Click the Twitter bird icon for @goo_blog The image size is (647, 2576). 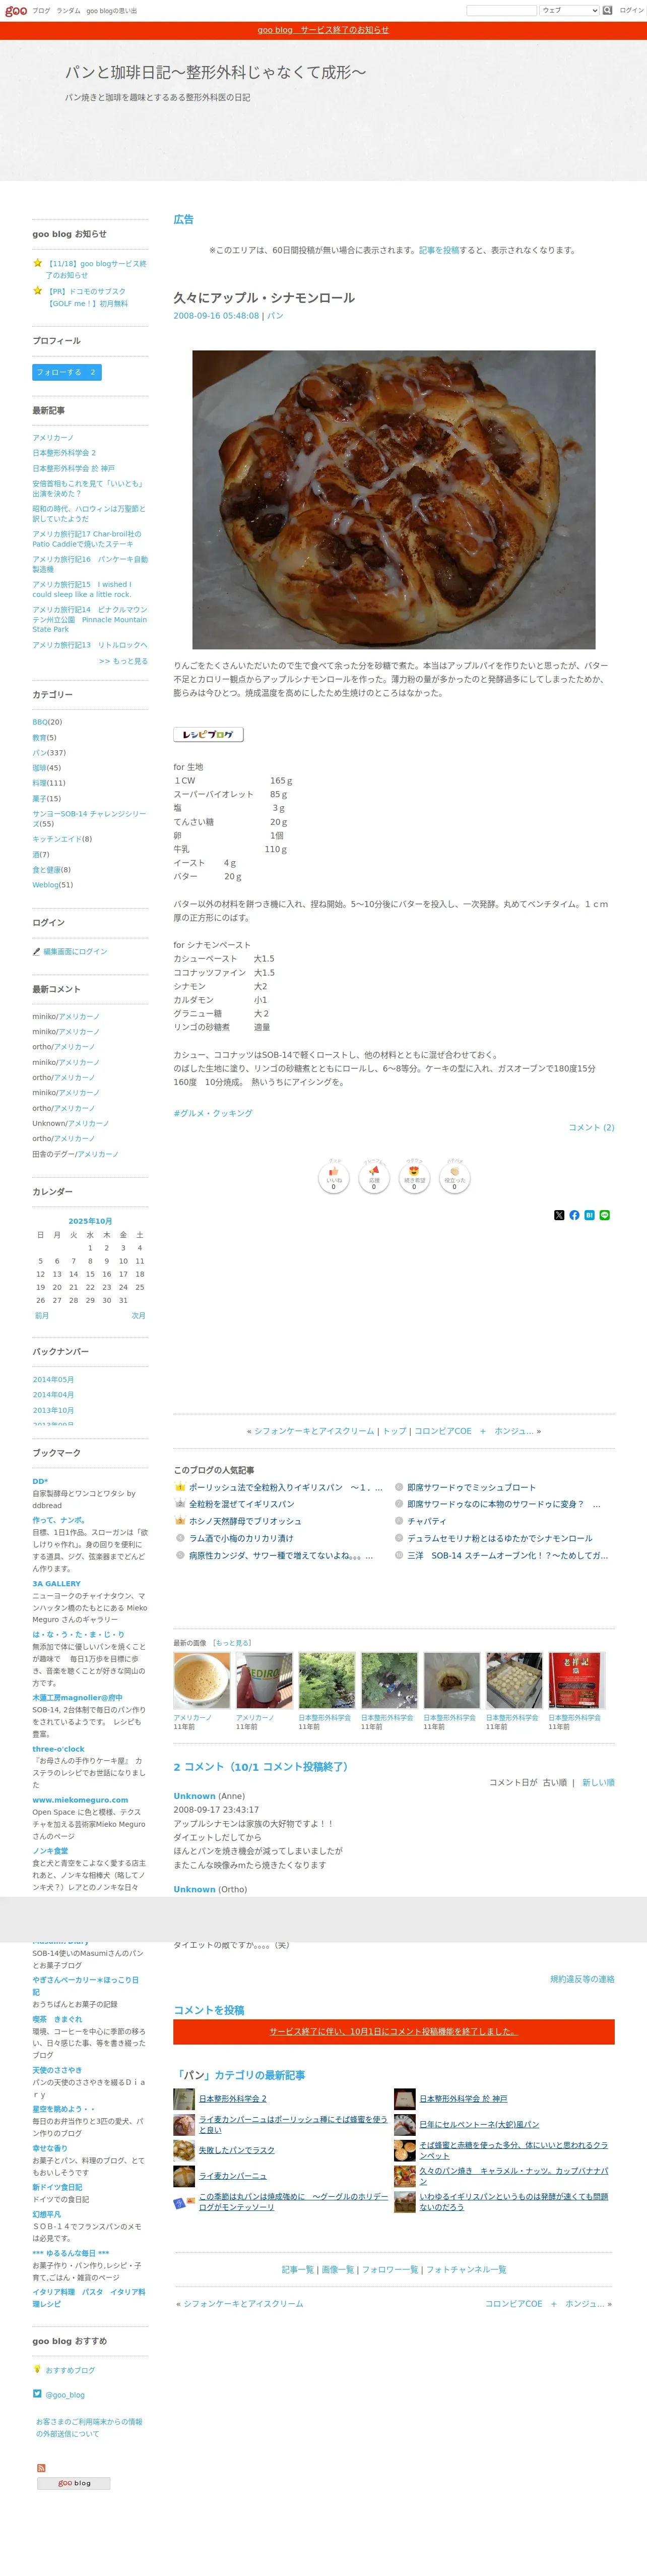click(37, 2394)
